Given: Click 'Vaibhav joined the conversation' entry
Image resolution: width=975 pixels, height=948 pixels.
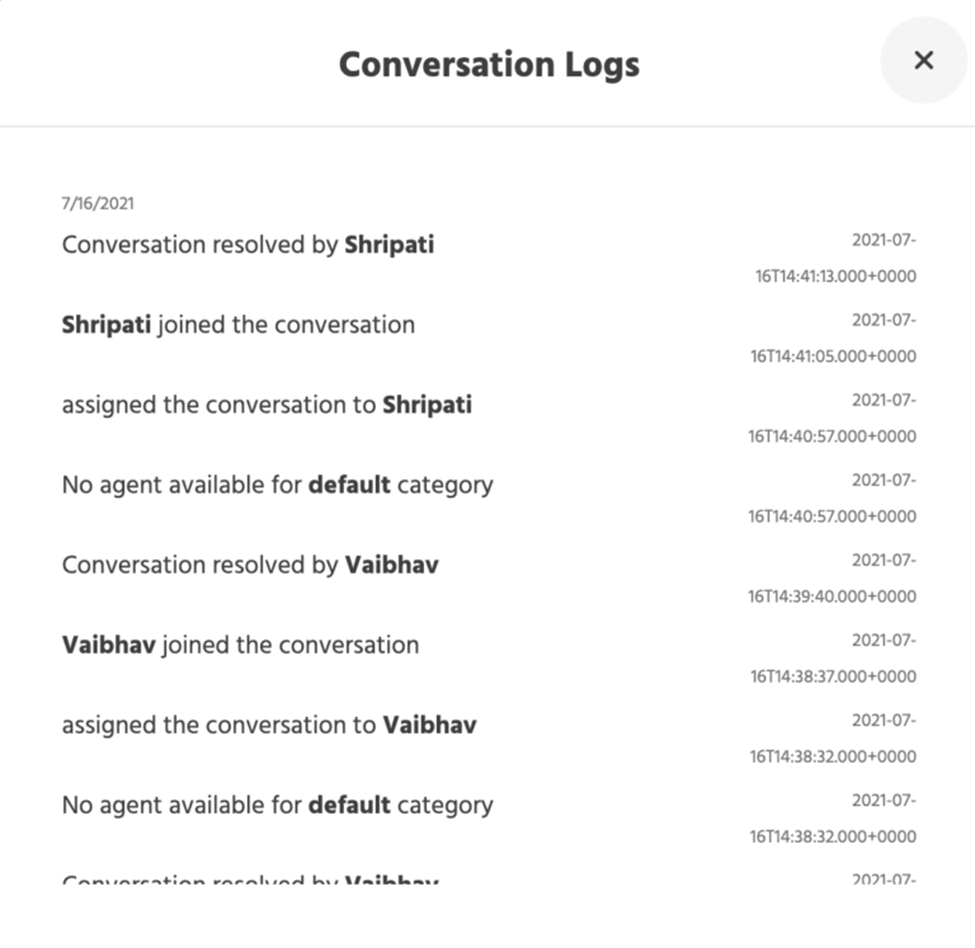Looking at the screenshot, I should click(240, 645).
